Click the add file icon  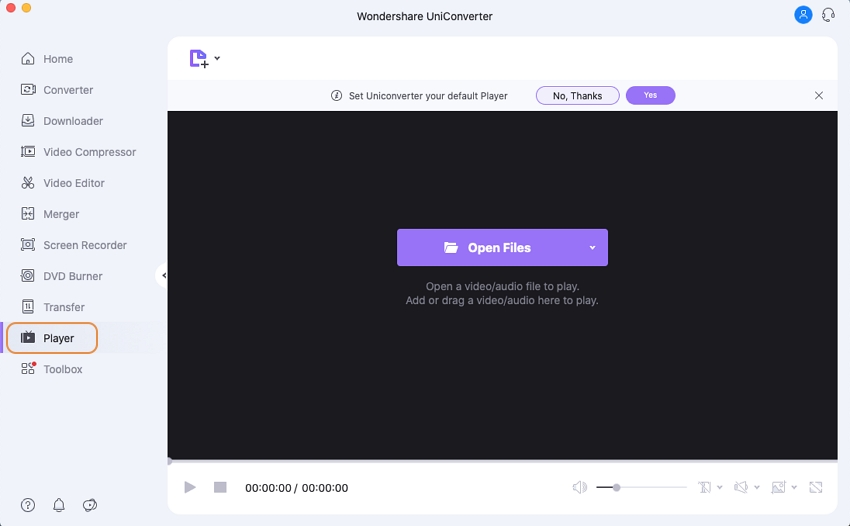click(199, 59)
